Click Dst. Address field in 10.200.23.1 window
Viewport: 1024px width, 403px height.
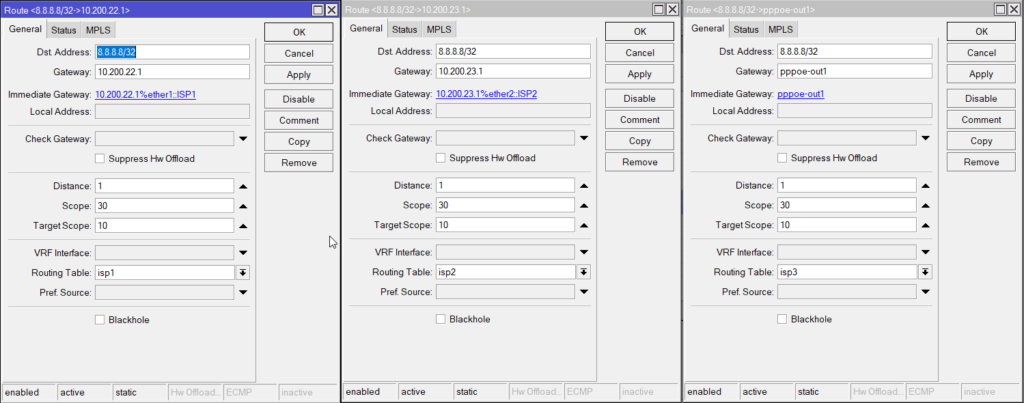(513, 51)
